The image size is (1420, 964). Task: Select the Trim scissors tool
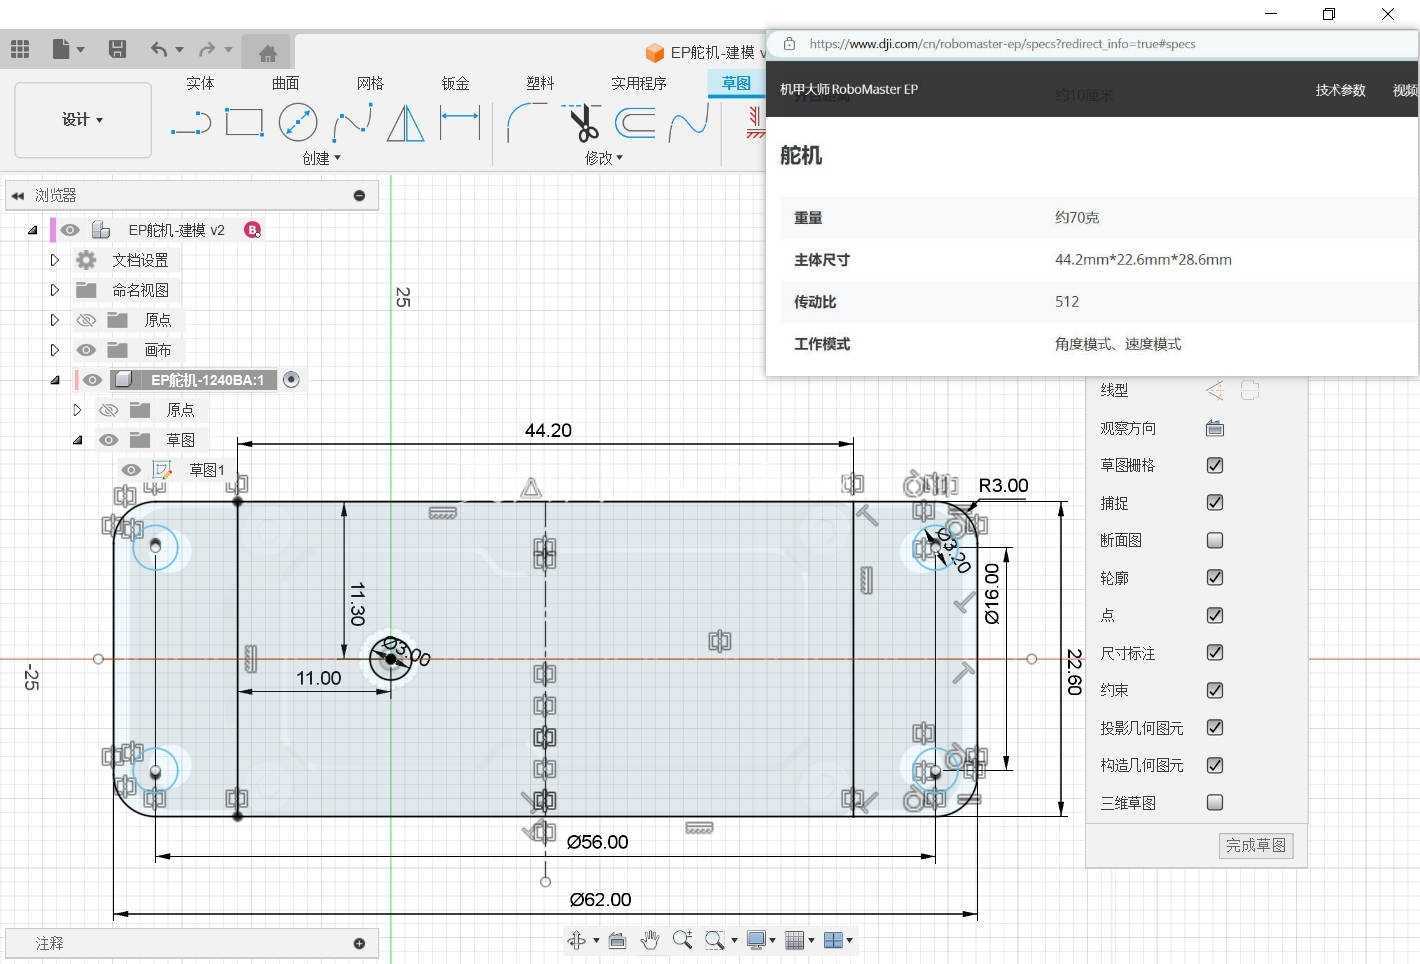582,123
